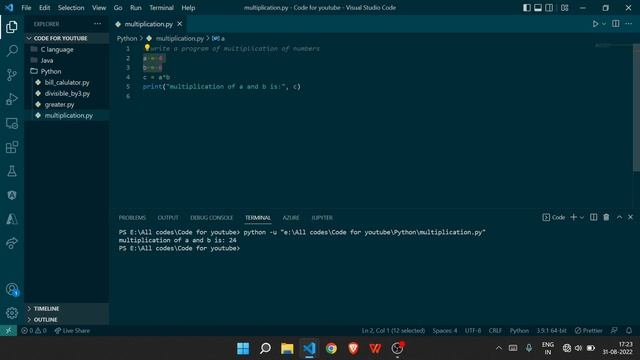Open Chrome from the Windows taskbar
Viewport: 640px width, 360px height.
click(x=331, y=348)
